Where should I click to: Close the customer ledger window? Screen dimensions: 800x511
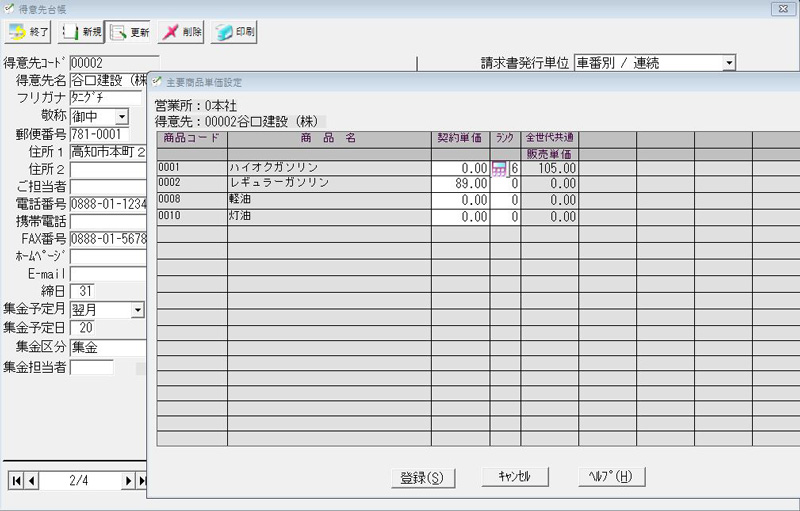(777, 8)
